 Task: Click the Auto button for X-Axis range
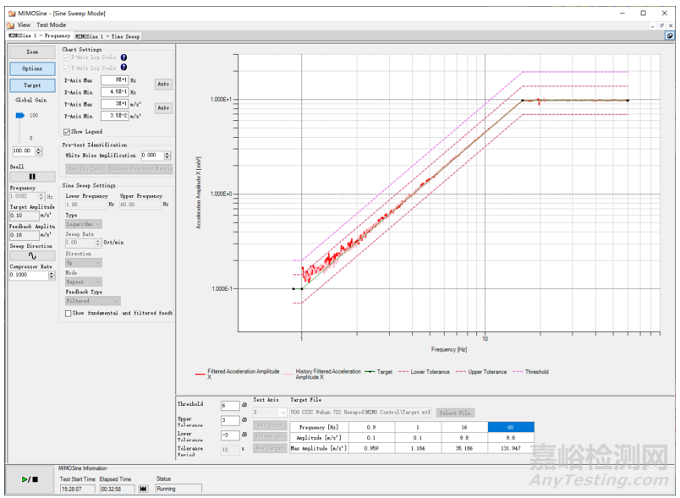[162, 84]
